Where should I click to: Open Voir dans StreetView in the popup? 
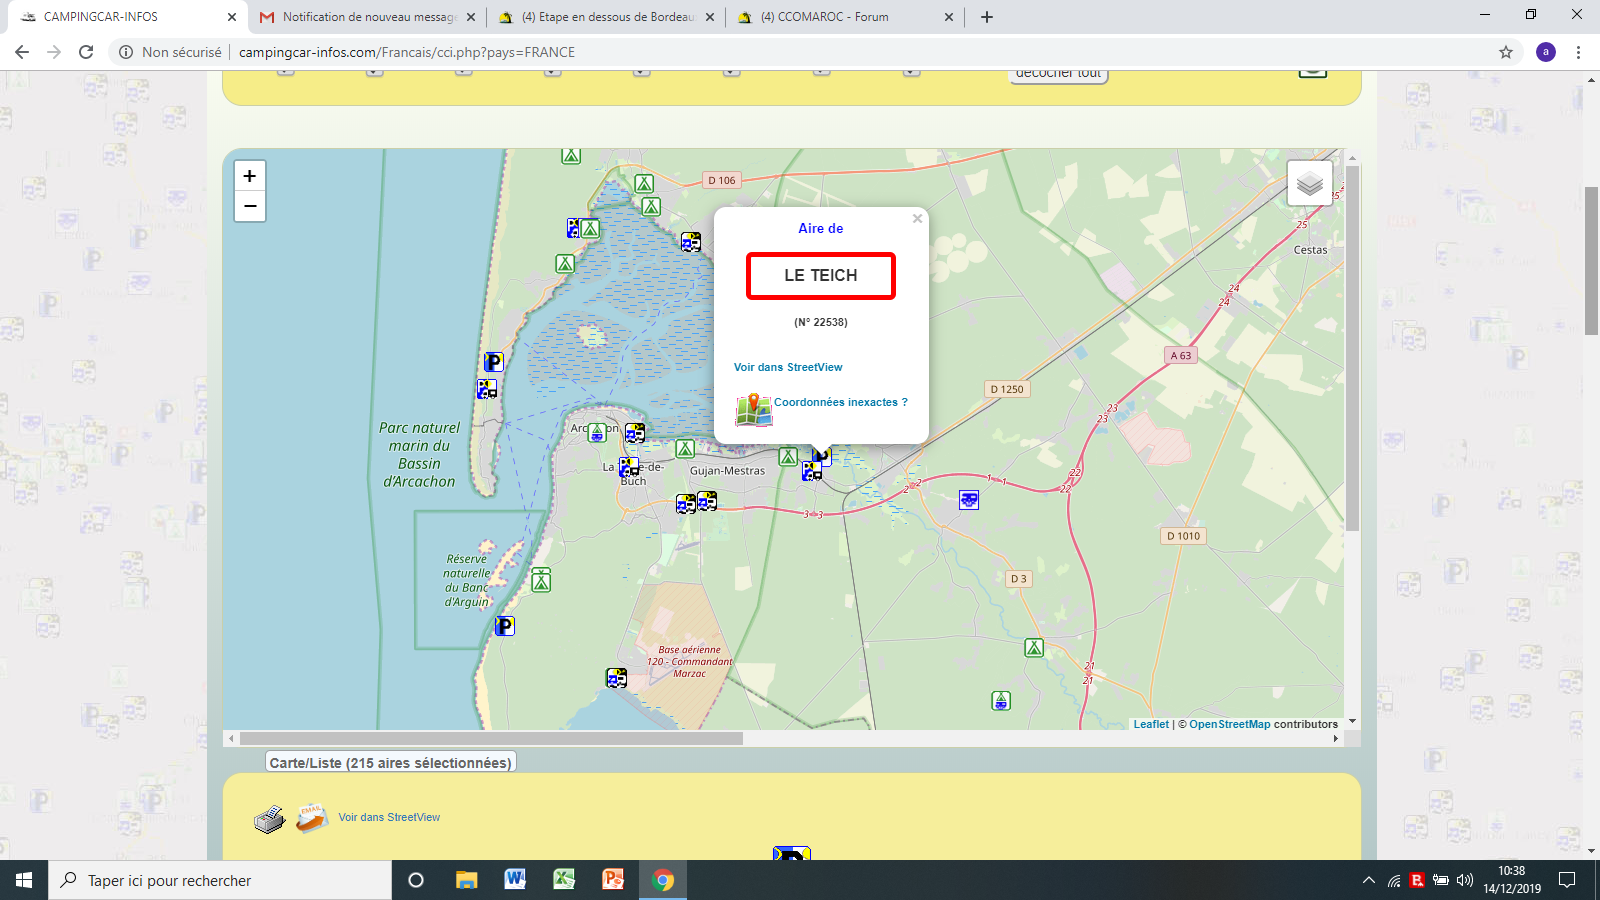788,367
